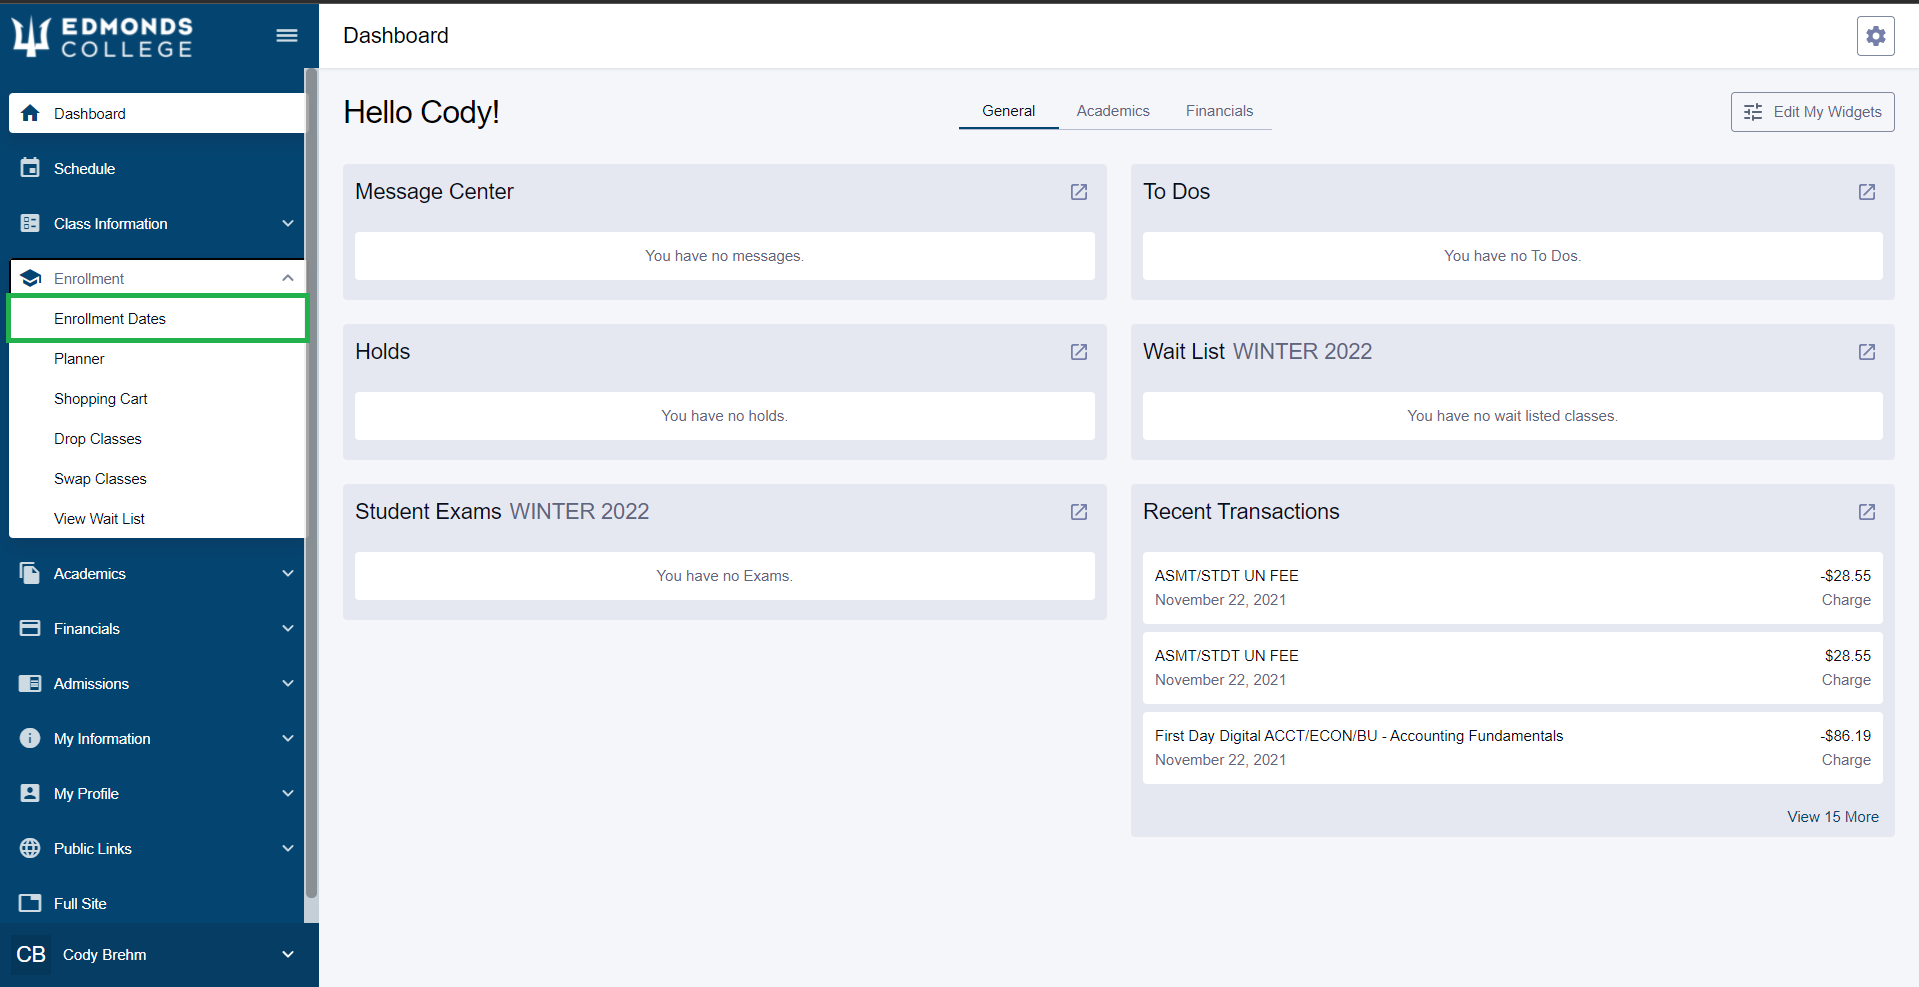Image resolution: width=1919 pixels, height=987 pixels.
Task: Open First Day Digital Accounting Fundamentals transaction
Action: (x=1512, y=748)
